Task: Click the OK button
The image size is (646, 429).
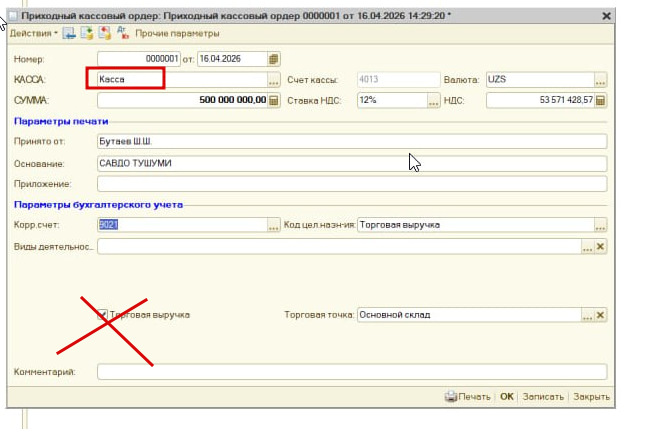Action: pos(507,396)
